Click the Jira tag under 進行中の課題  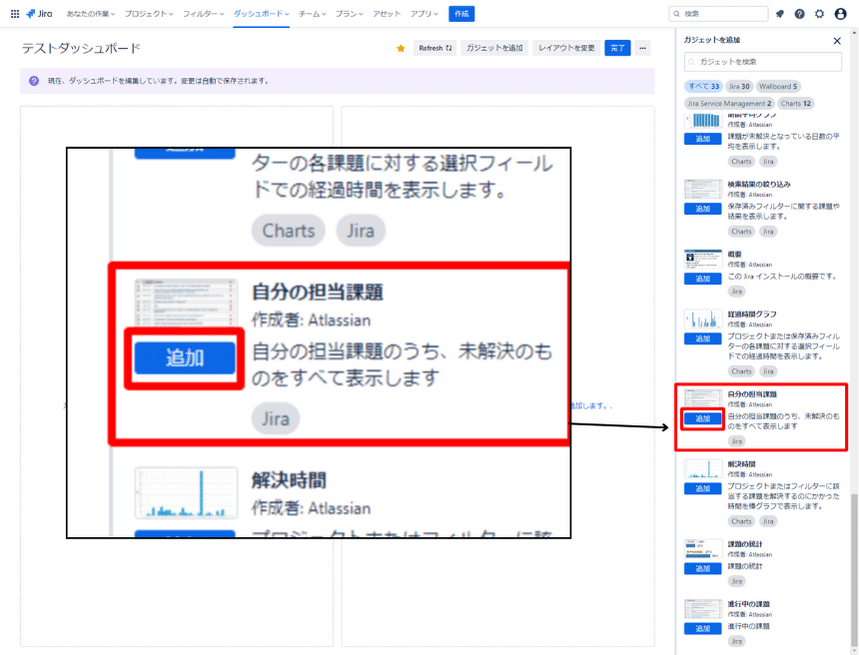pos(737,641)
